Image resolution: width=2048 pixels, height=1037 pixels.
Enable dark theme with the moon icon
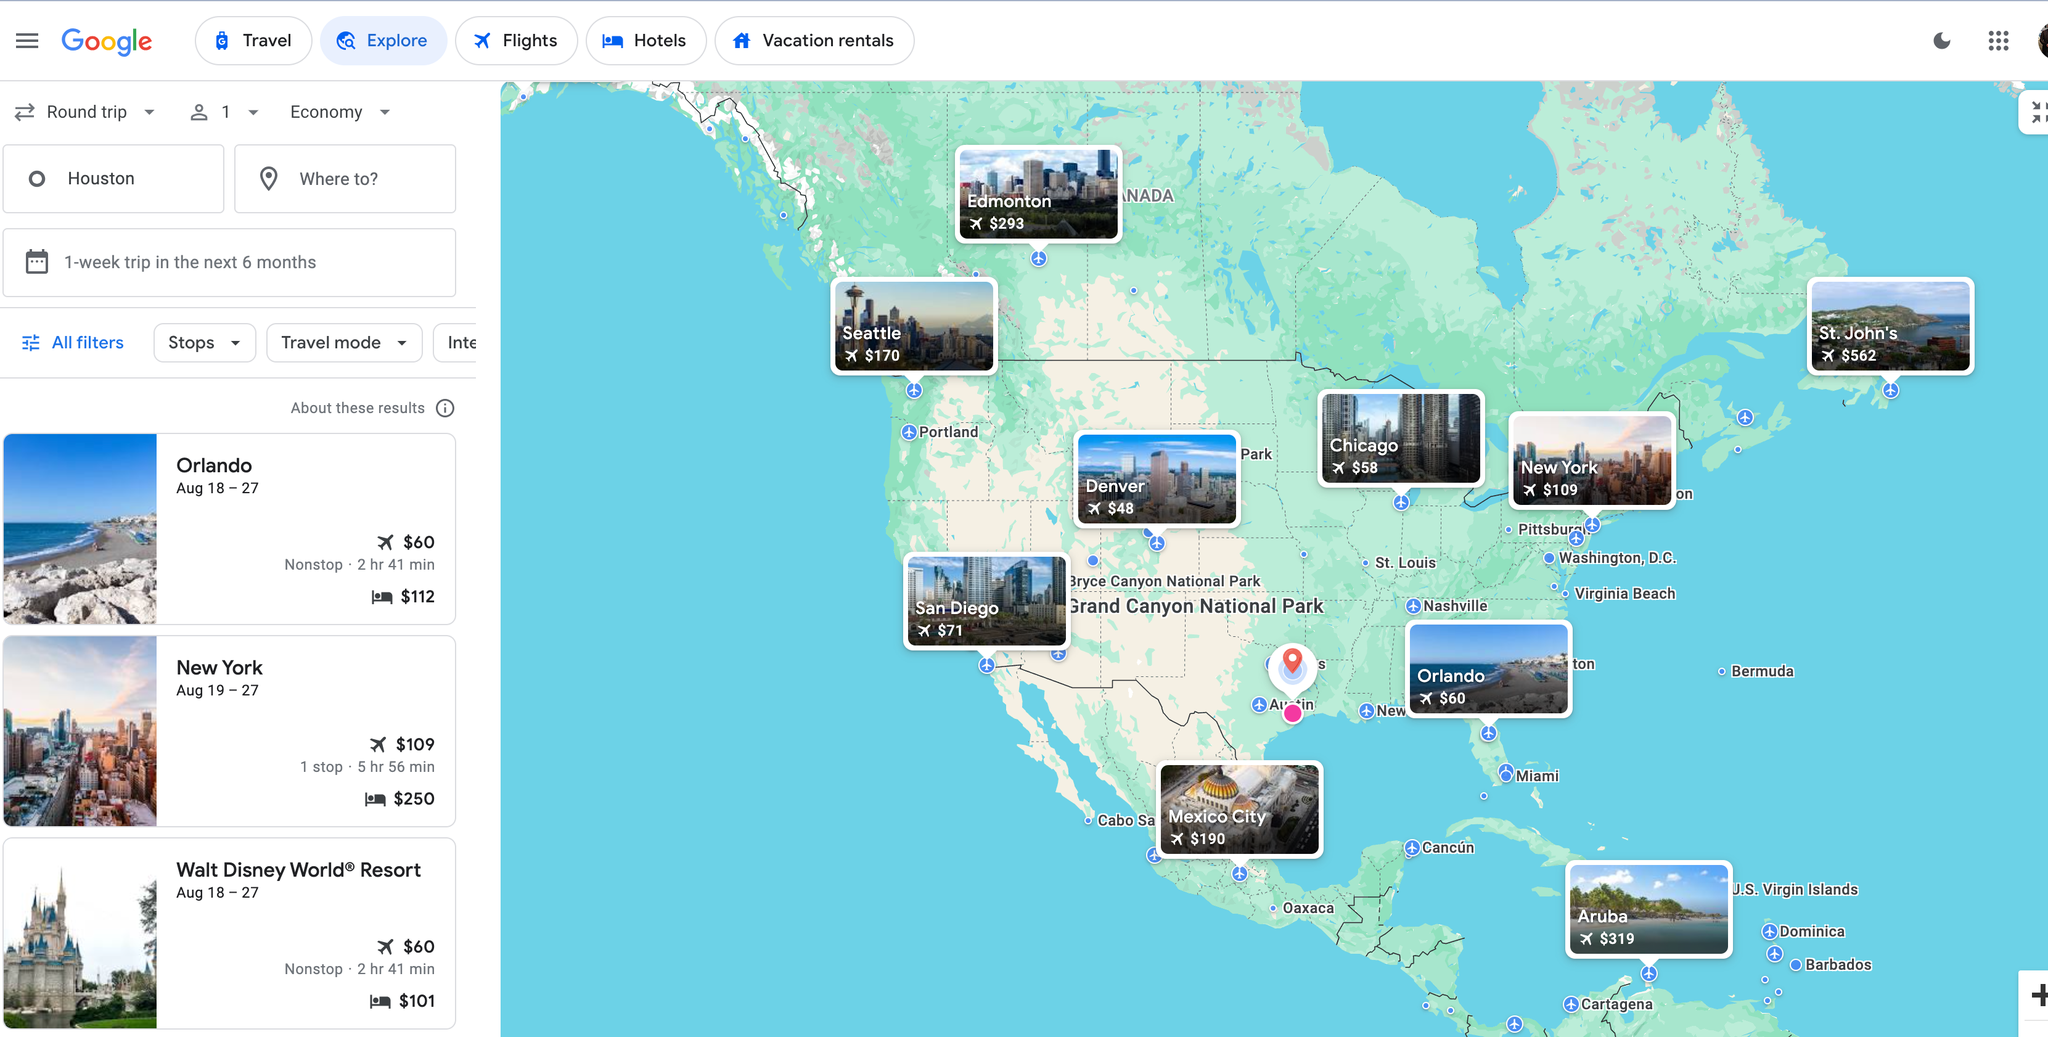[1940, 41]
